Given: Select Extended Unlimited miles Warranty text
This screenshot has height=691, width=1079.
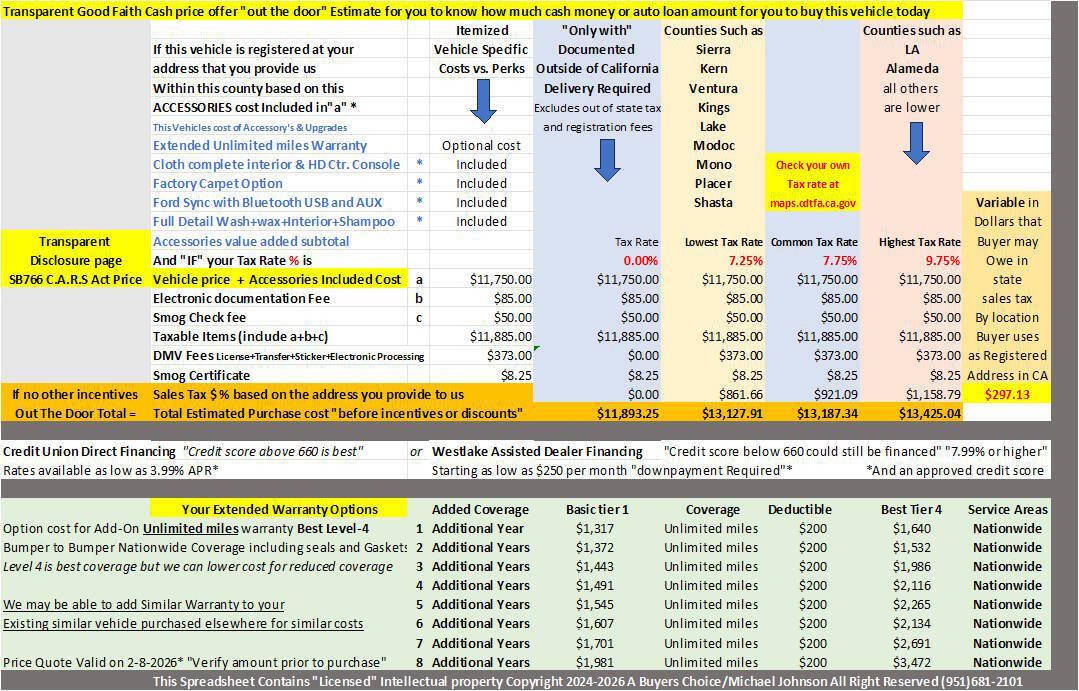Looking at the screenshot, I should 259,145.
